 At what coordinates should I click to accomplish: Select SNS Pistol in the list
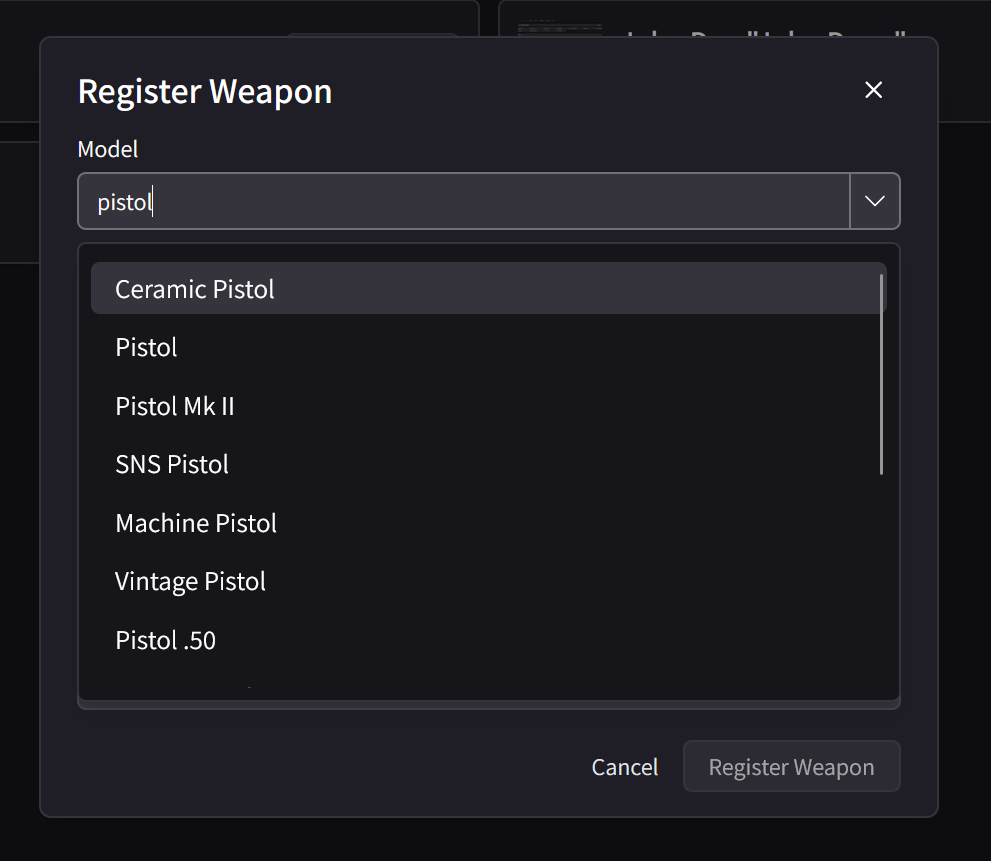171,464
